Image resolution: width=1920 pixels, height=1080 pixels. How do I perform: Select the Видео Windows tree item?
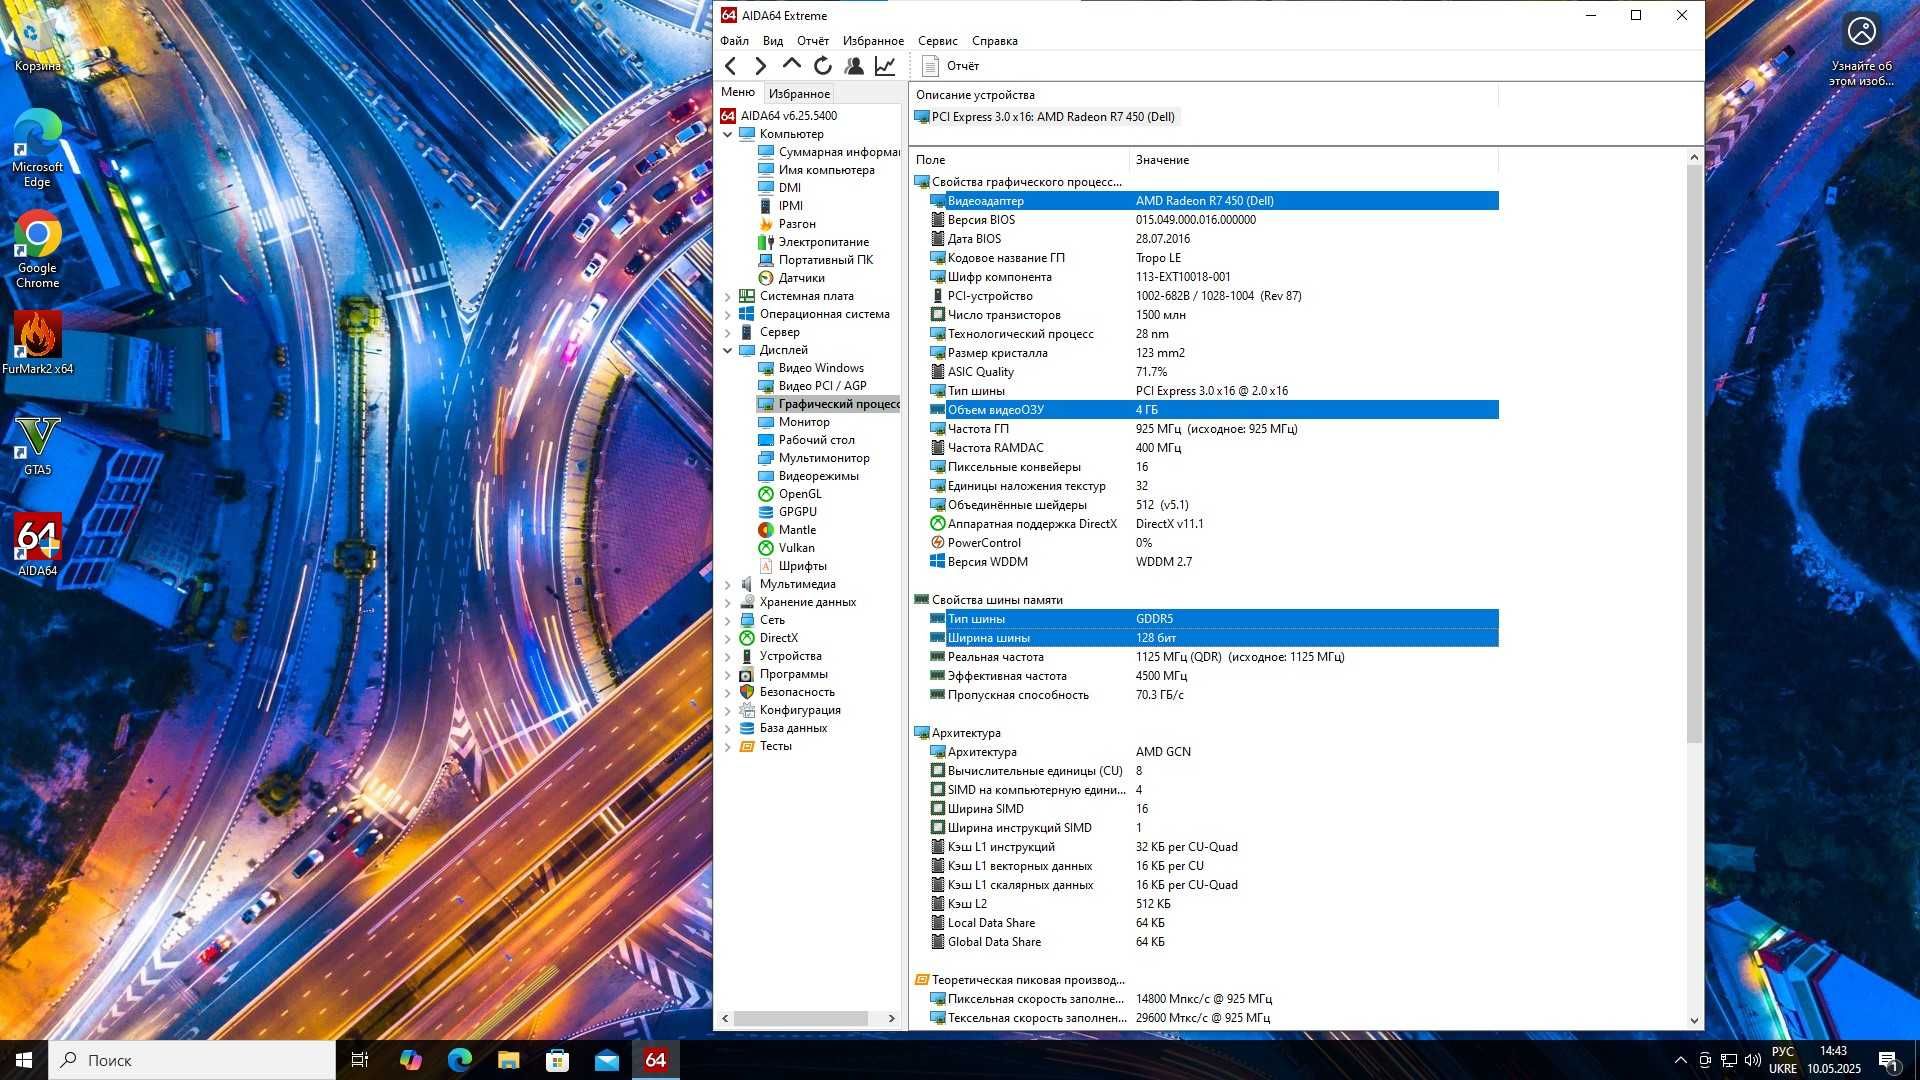tap(811, 368)
